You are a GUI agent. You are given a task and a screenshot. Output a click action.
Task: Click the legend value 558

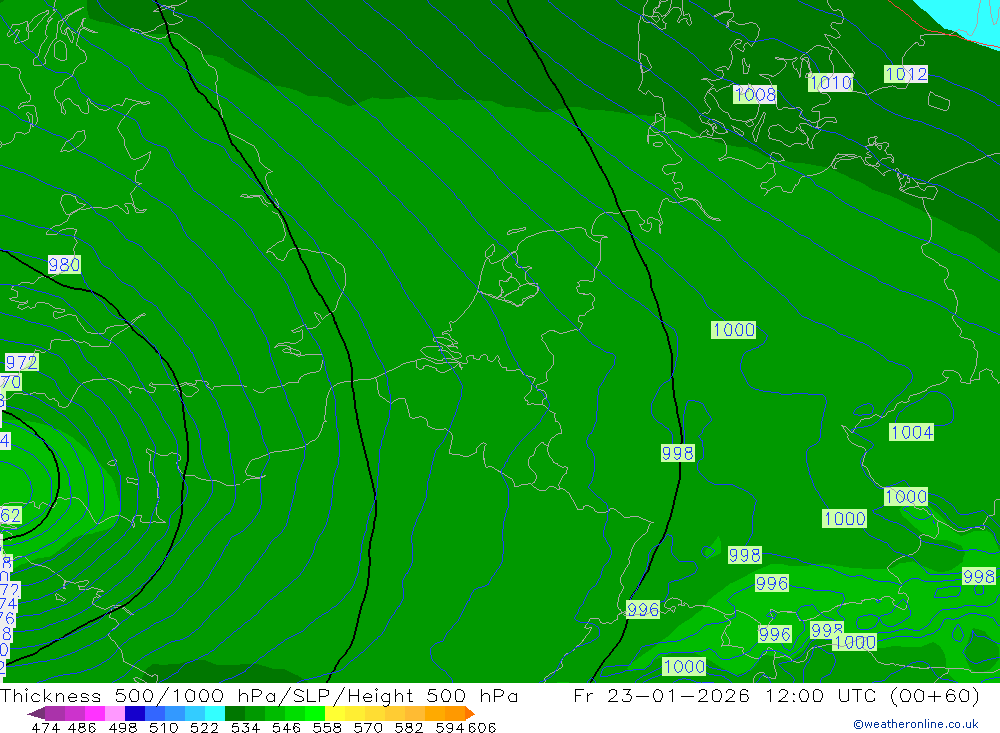tap(327, 727)
